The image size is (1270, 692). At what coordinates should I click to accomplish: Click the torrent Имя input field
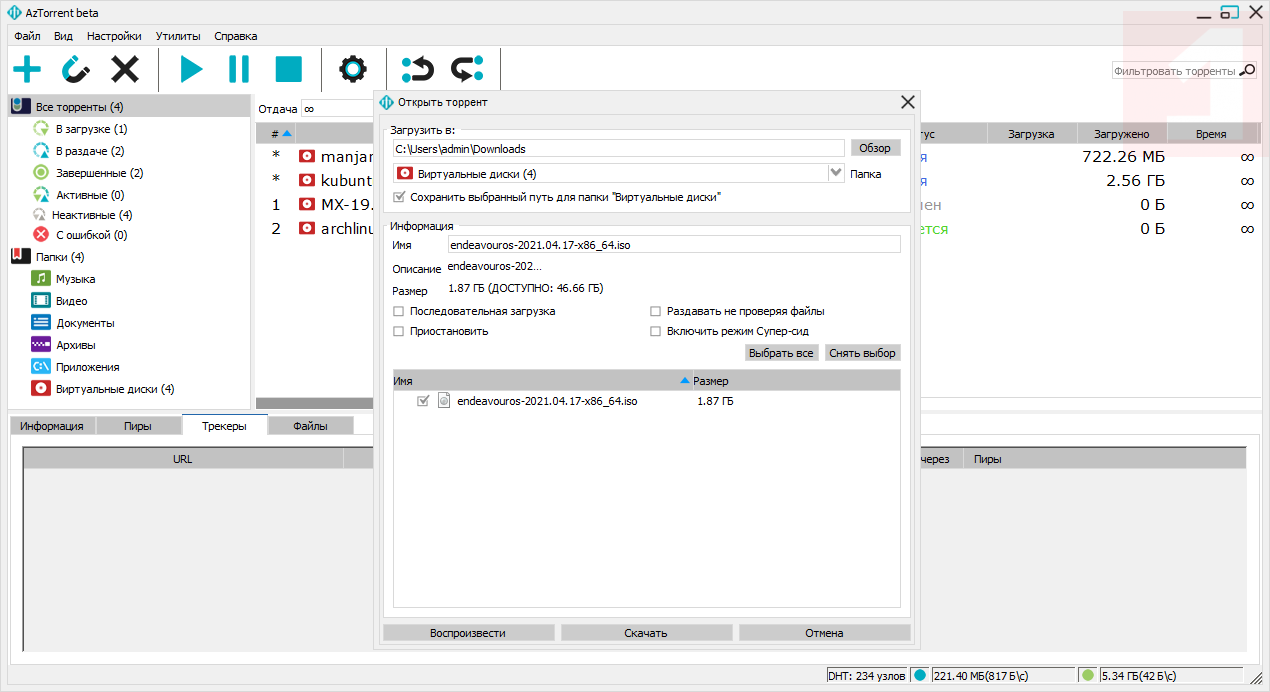[x=674, y=245]
